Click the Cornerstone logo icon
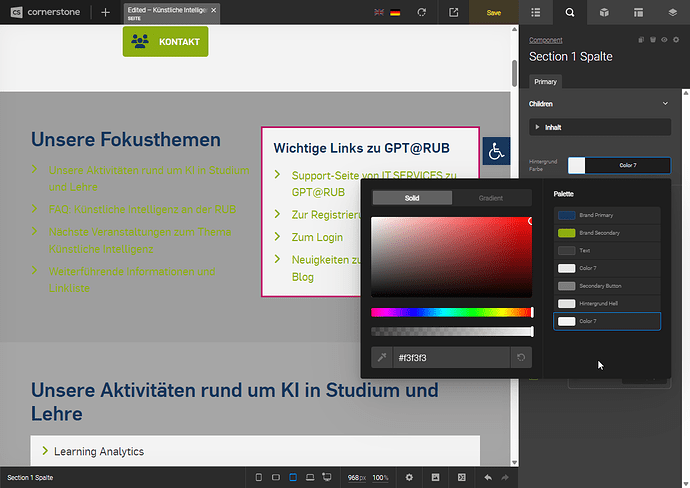The image size is (690, 488). pyautogui.click(x=16, y=12)
